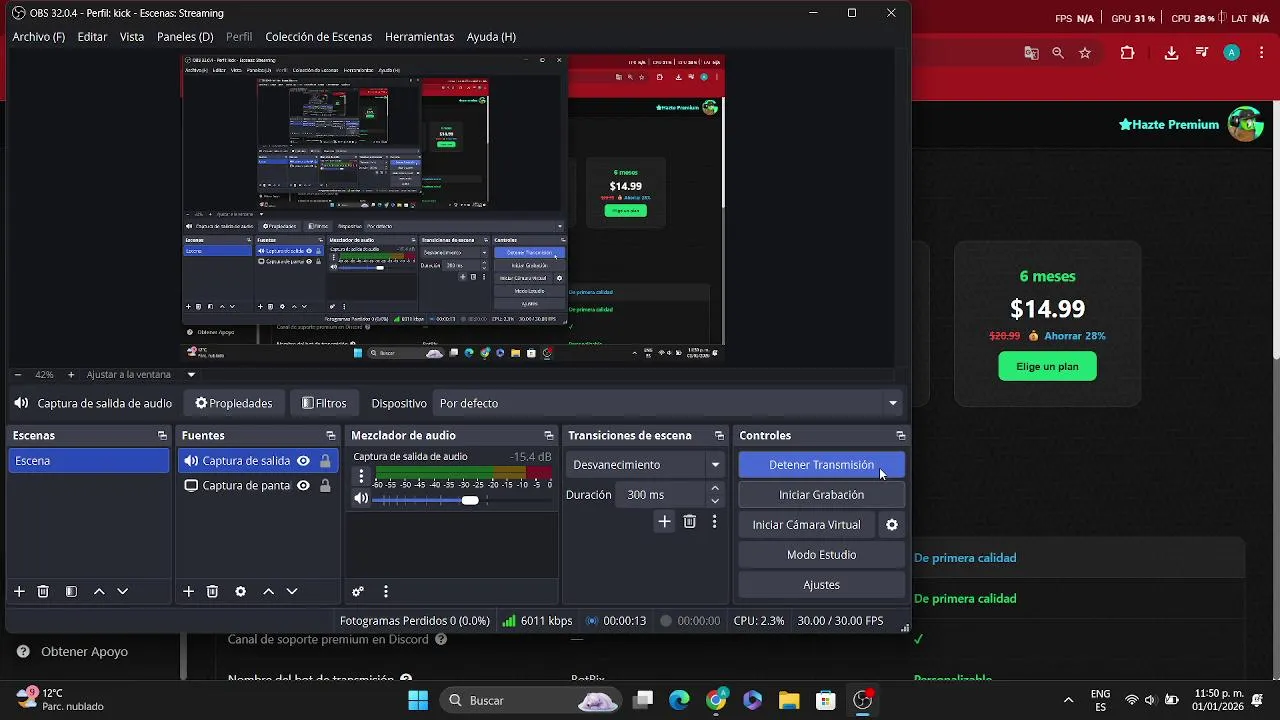Open Filtros for selected source
Image resolution: width=1280 pixels, height=720 pixels.
click(324, 404)
